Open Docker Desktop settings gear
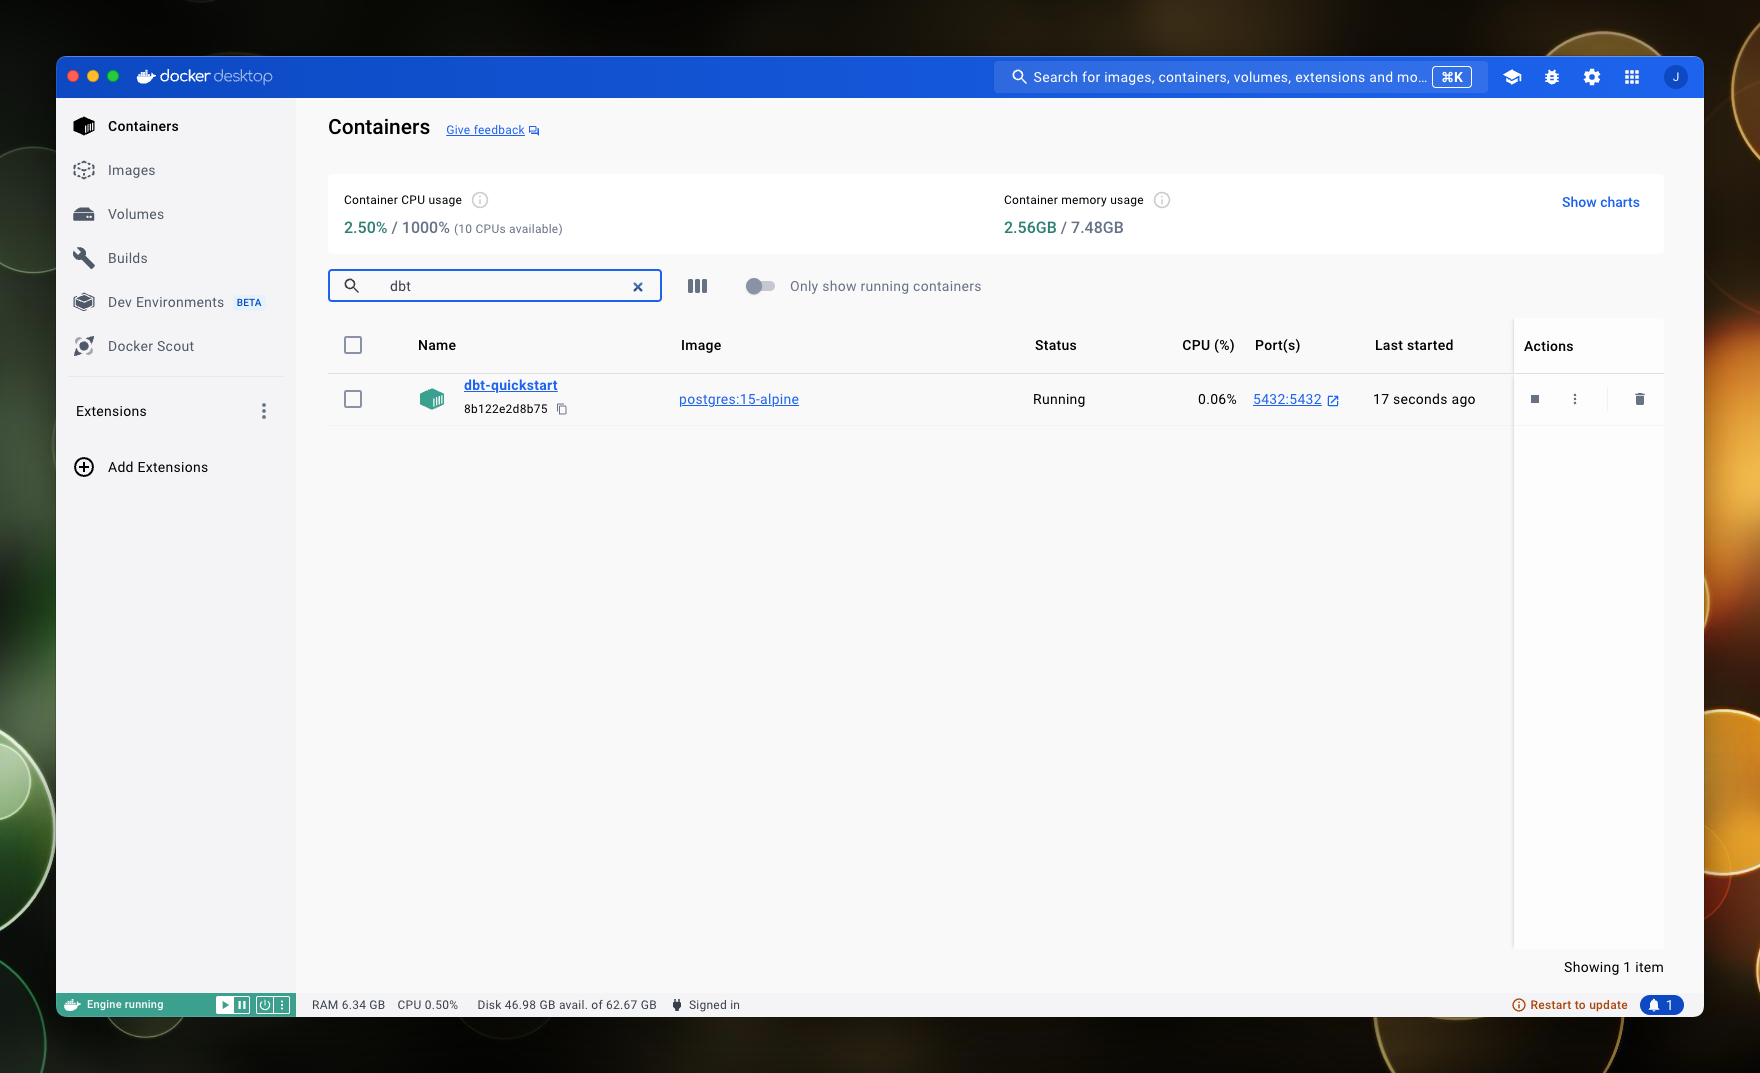Image resolution: width=1760 pixels, height=1073 pixels. [1592, 77]
